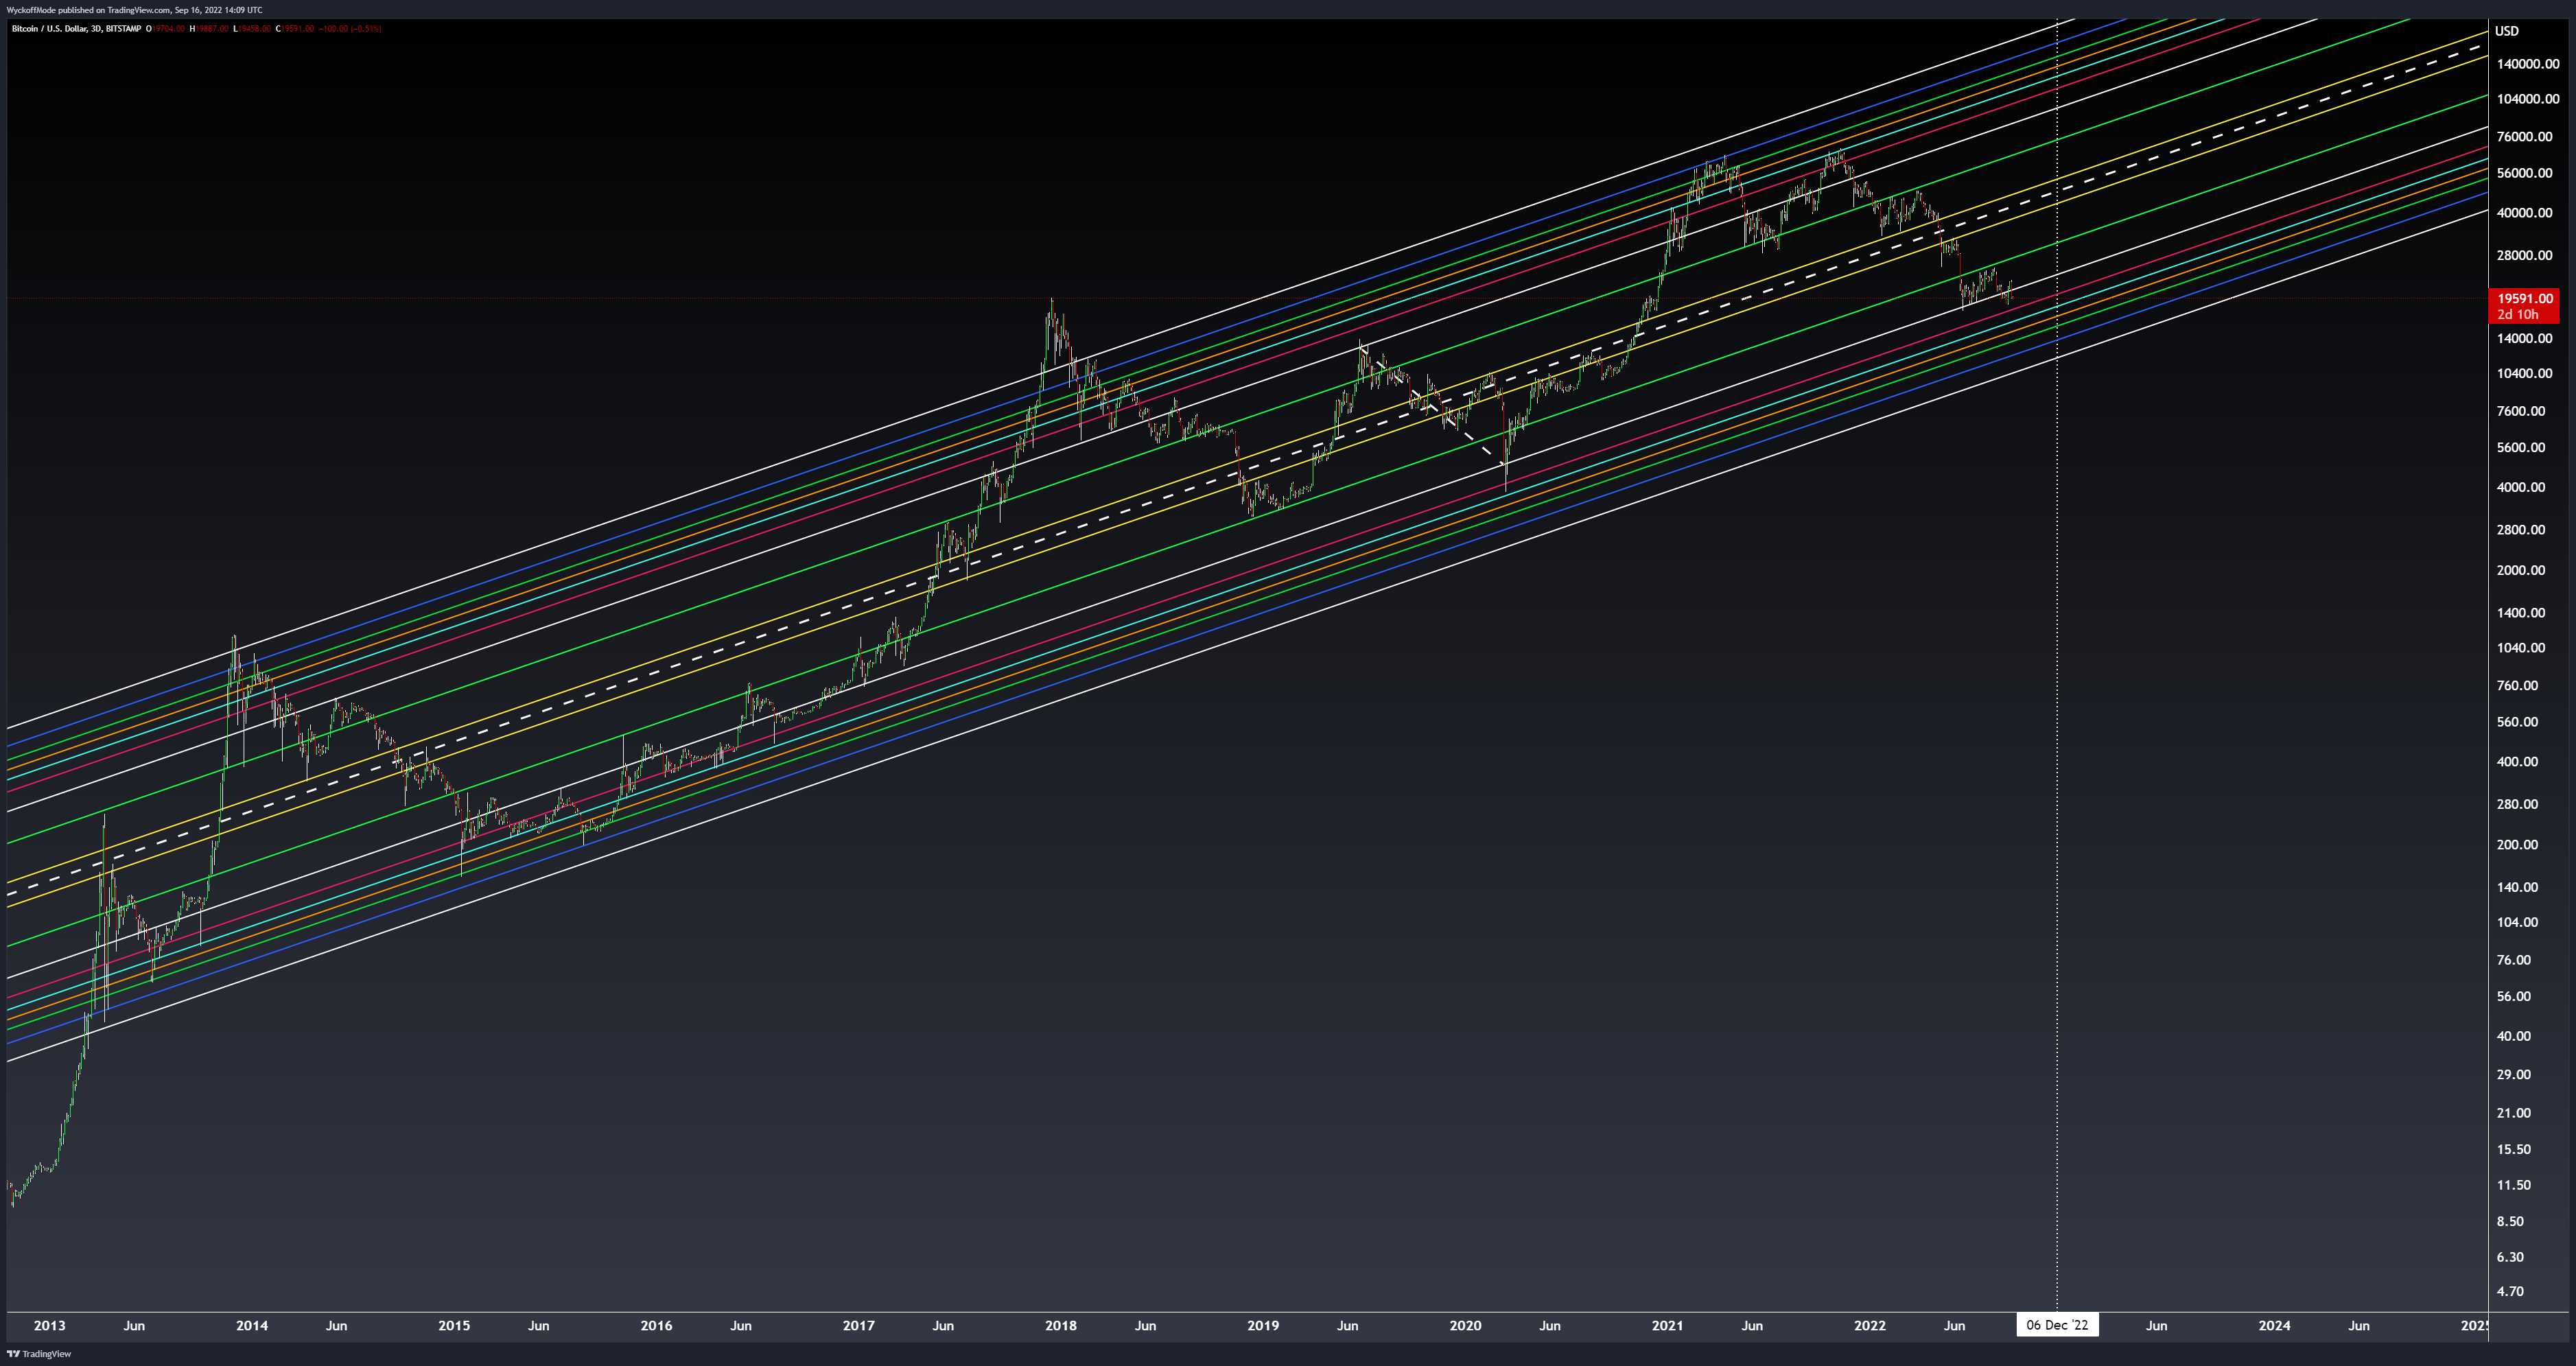Viewport: 2576px width, 1366px height.
Task: Click the 76000.00 price axis label
Action: point(2524,137)
